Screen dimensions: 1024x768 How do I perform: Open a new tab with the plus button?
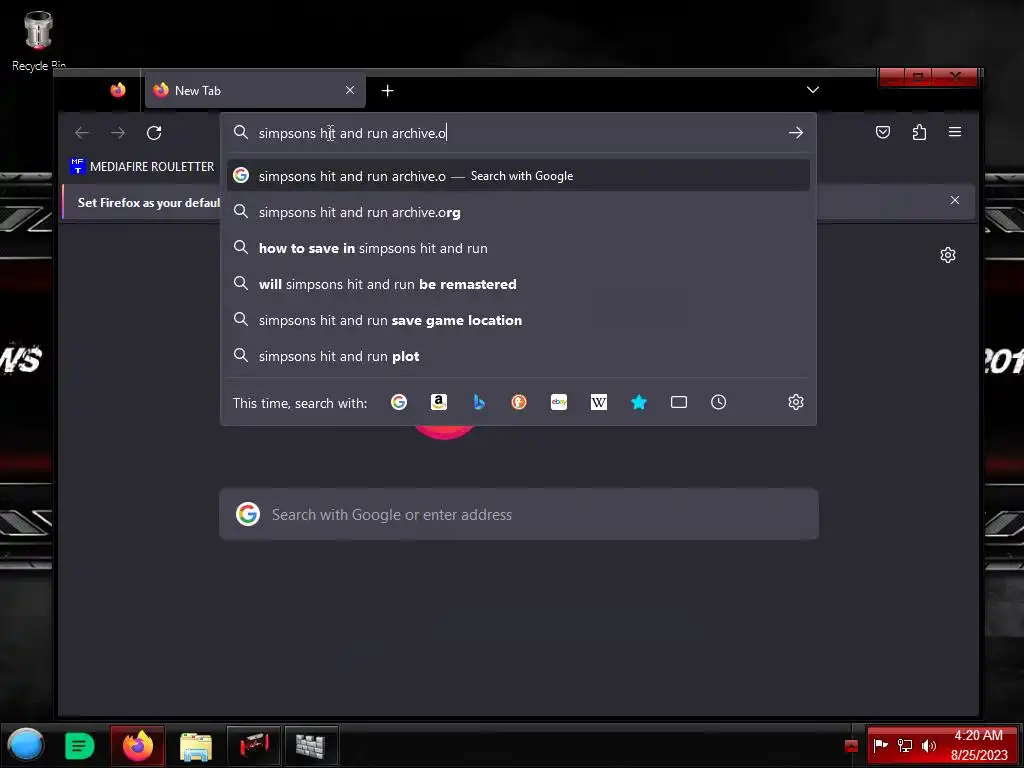click(x=387, y=91)
